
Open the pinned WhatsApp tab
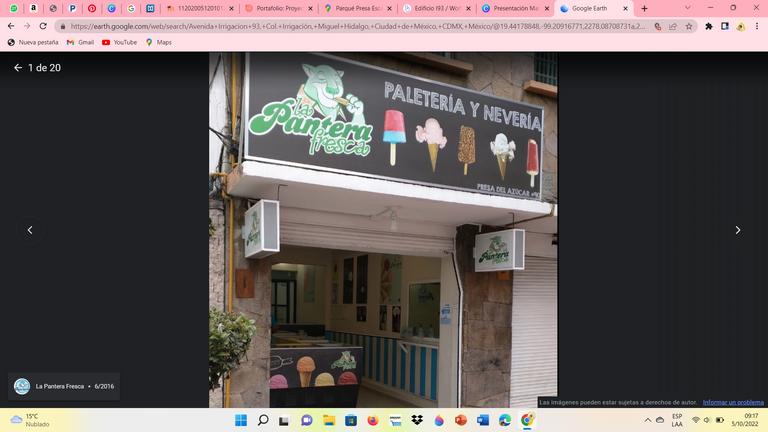coord(14,8)
